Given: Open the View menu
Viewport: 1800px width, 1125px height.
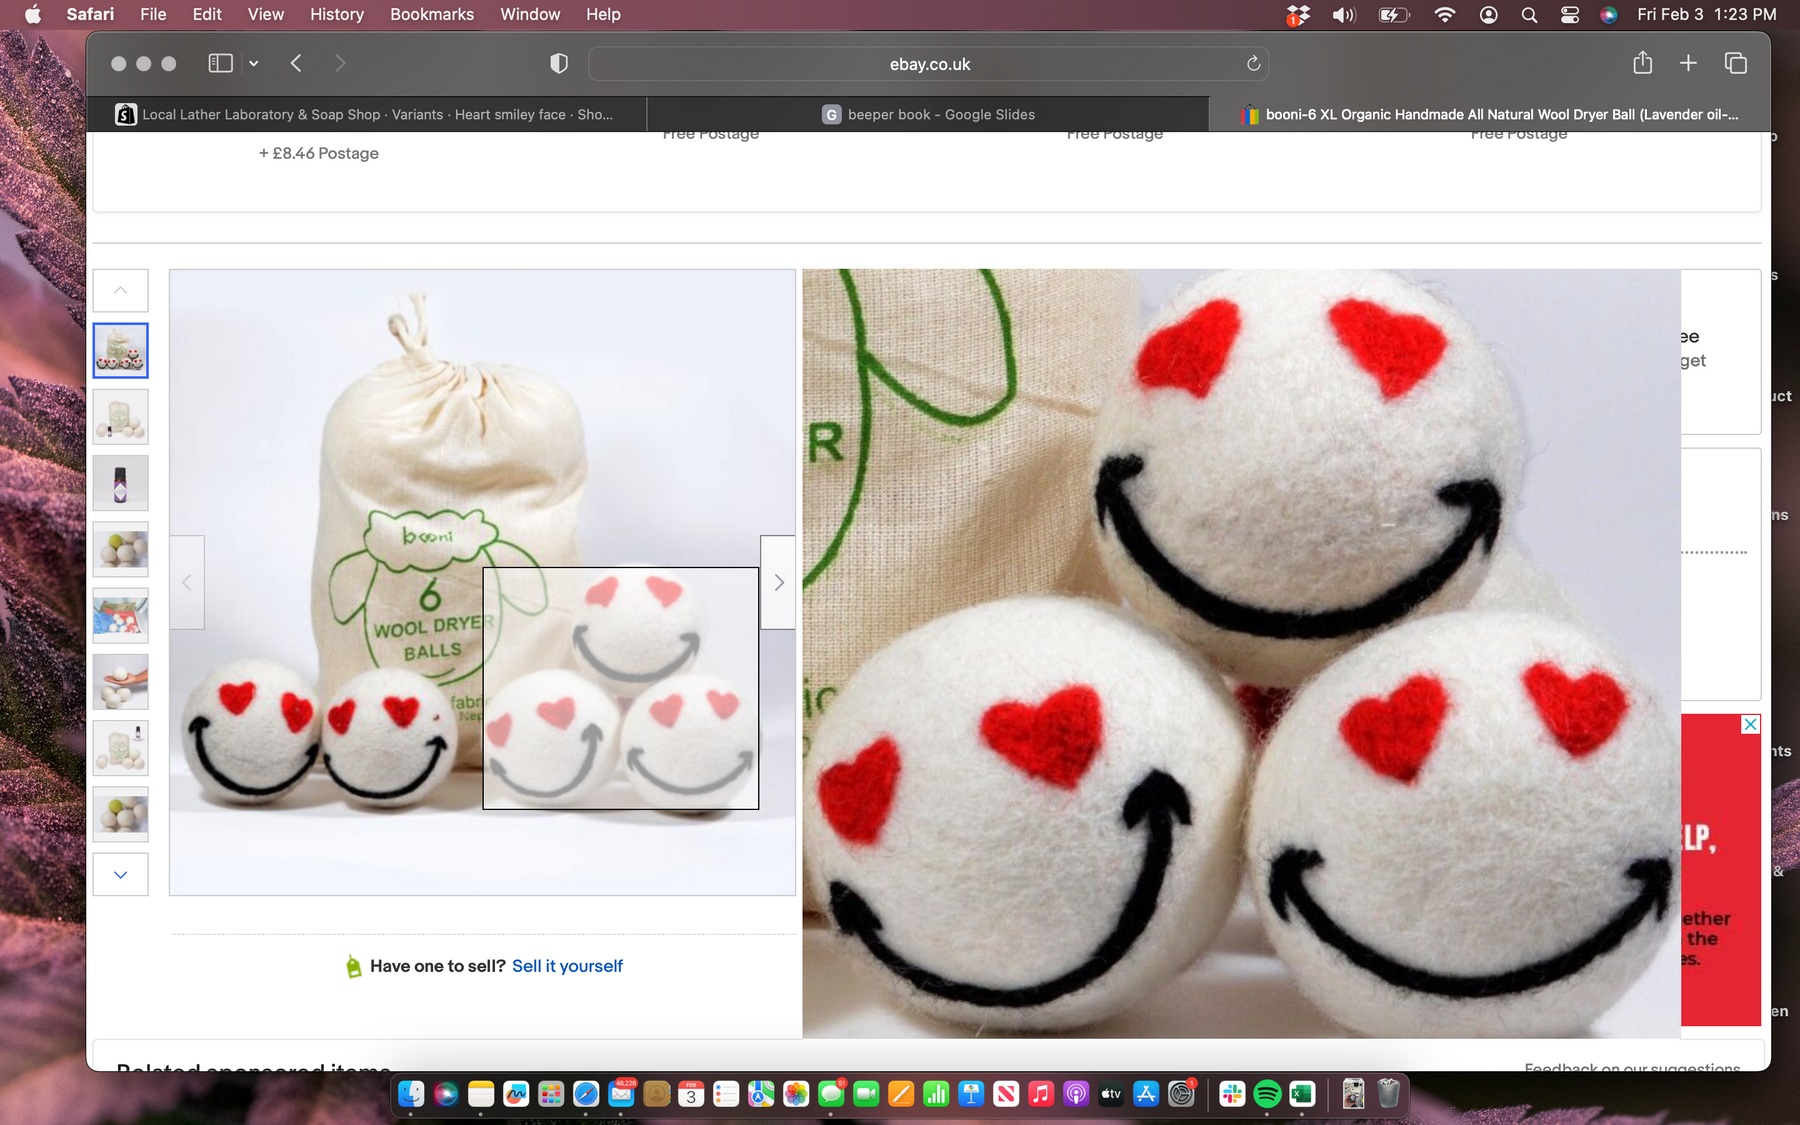Looking at the screenshot, I should pos(265,14).
